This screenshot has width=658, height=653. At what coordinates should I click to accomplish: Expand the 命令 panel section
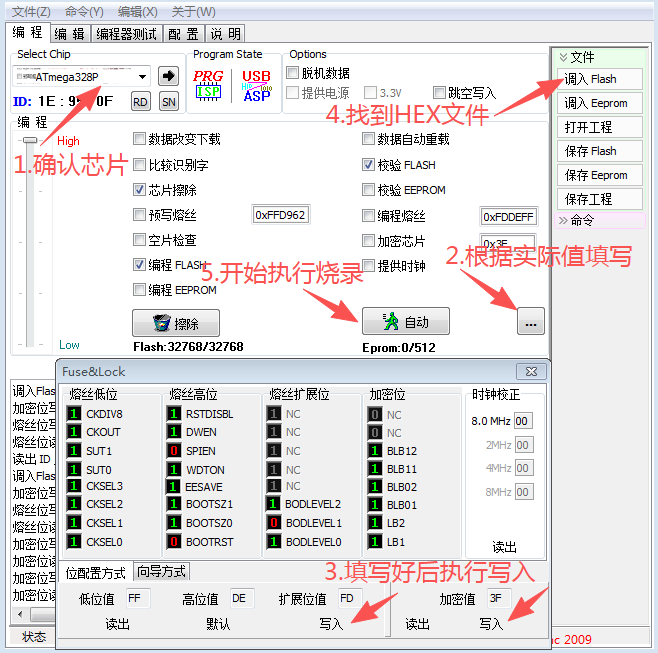point(563,220)
